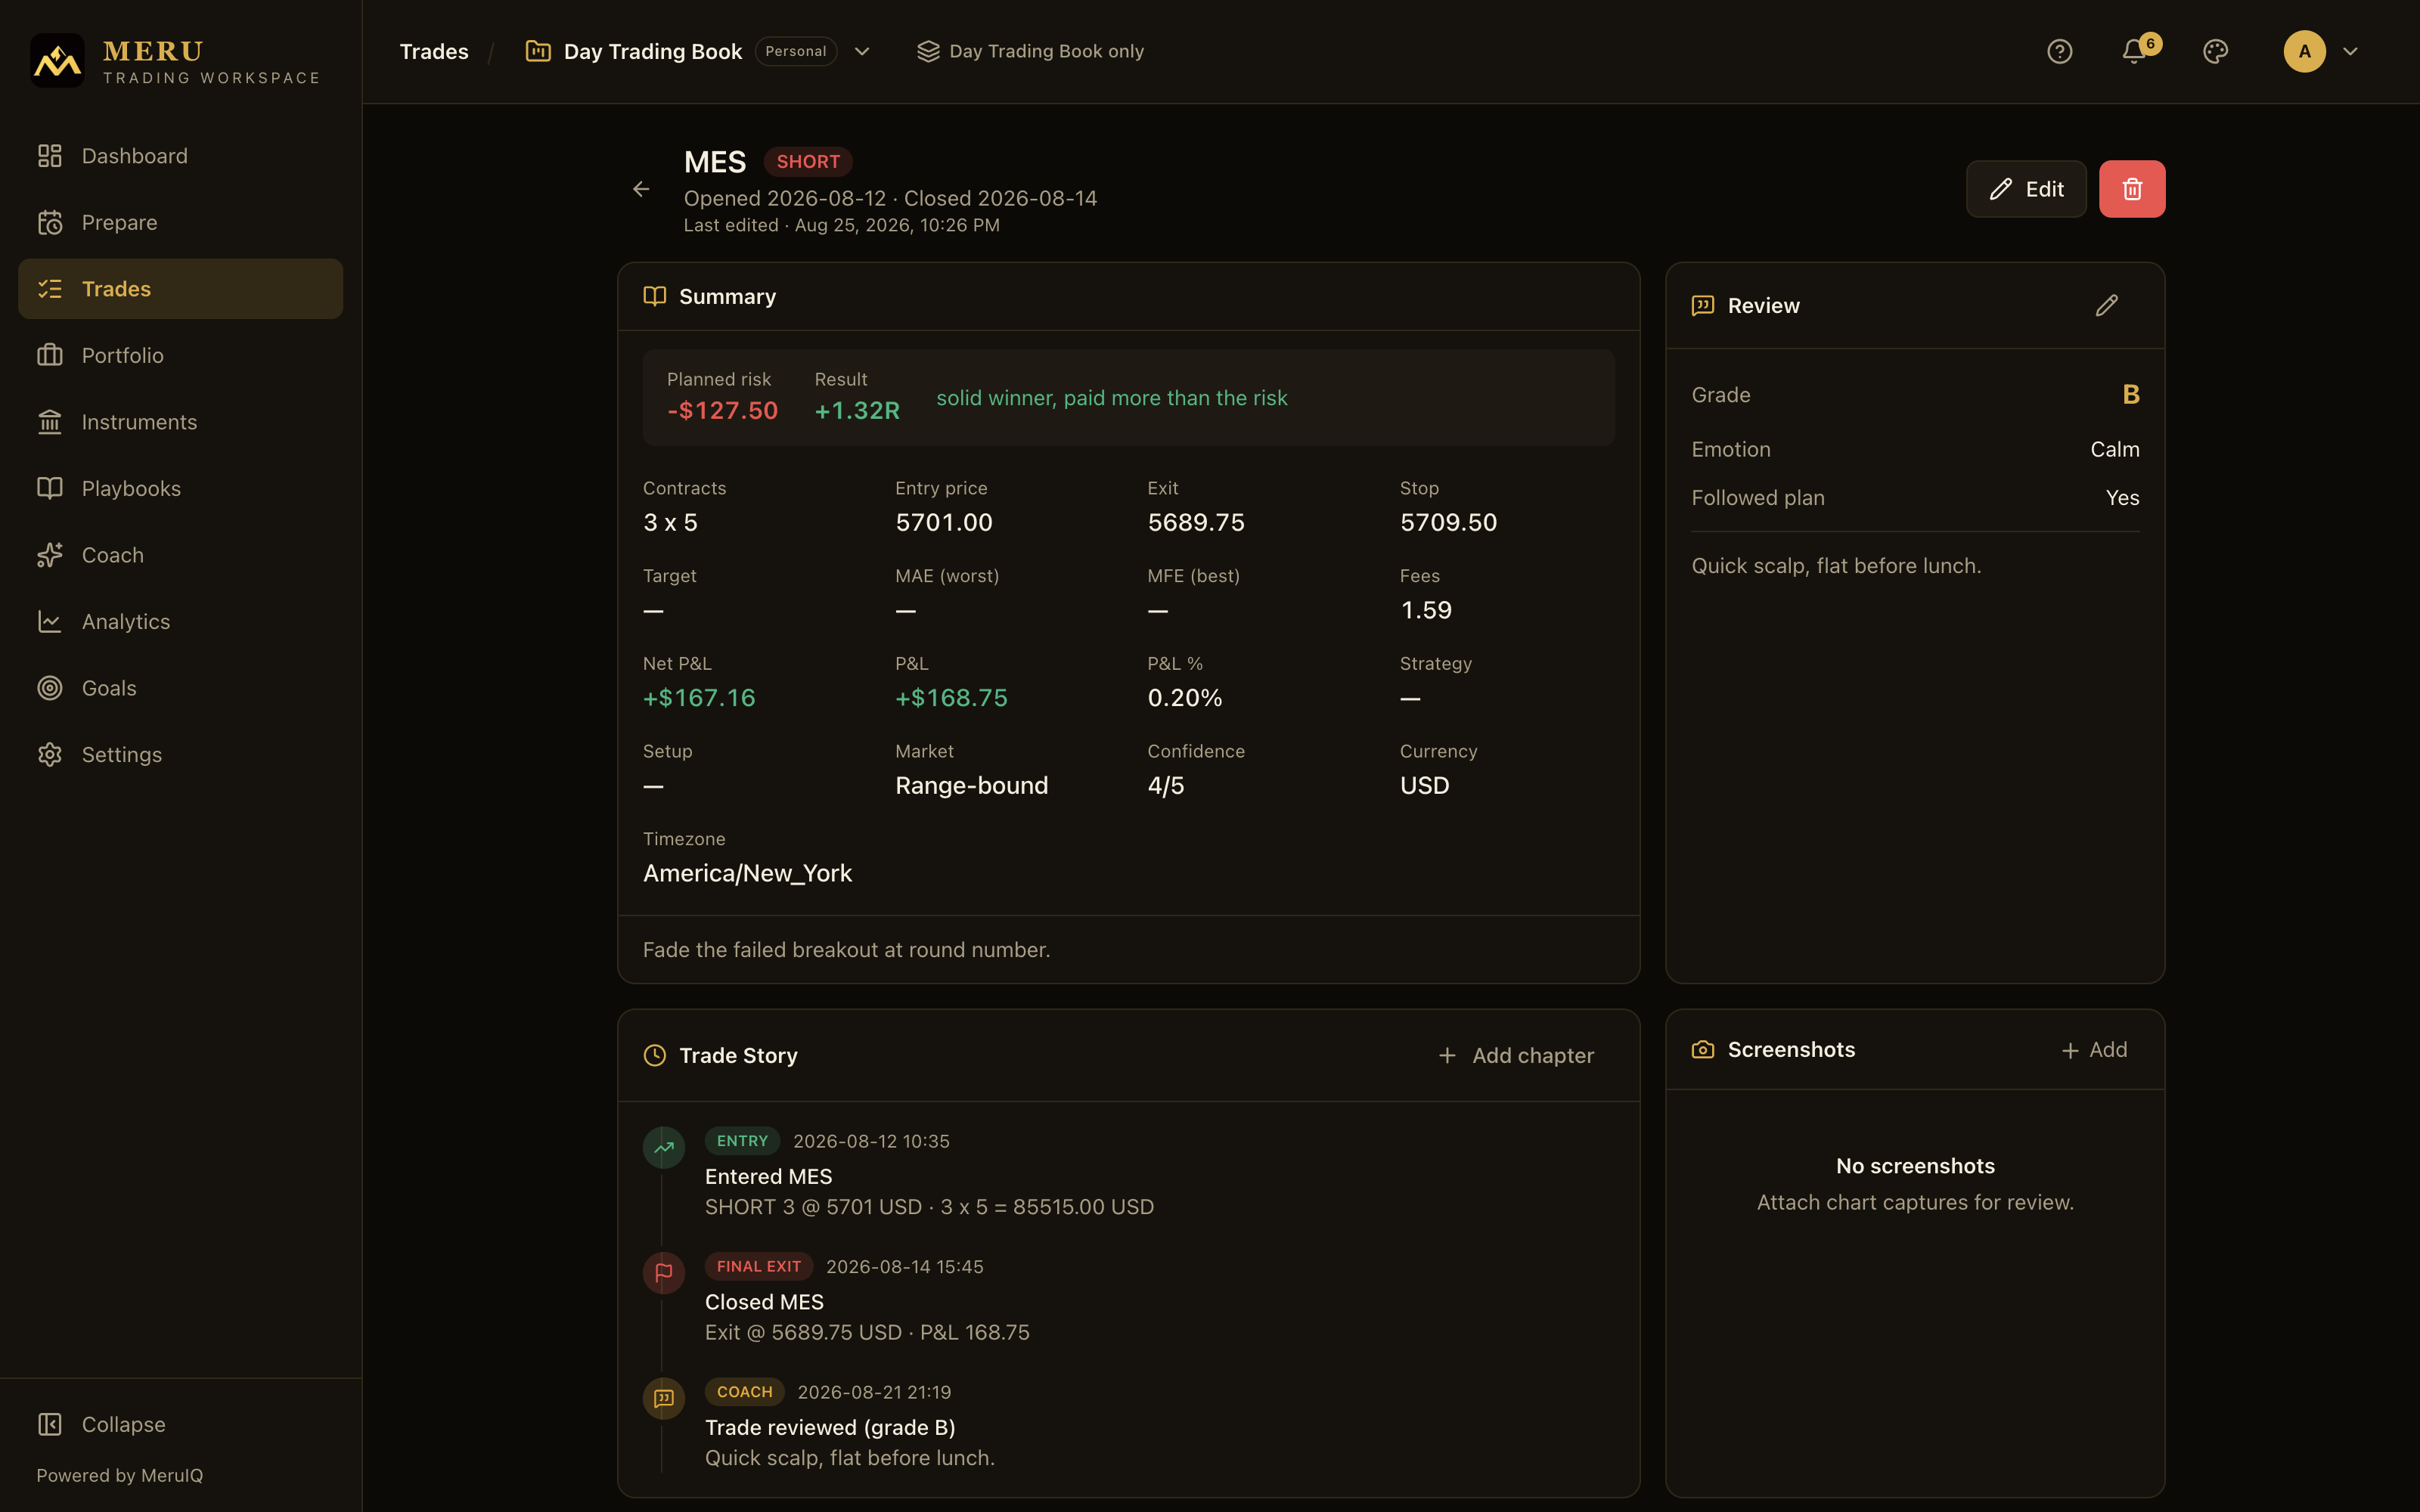Open the Coach section
Viewport: 2420px width, 1512px height.
pyautogui.click(x=180, y=555)
